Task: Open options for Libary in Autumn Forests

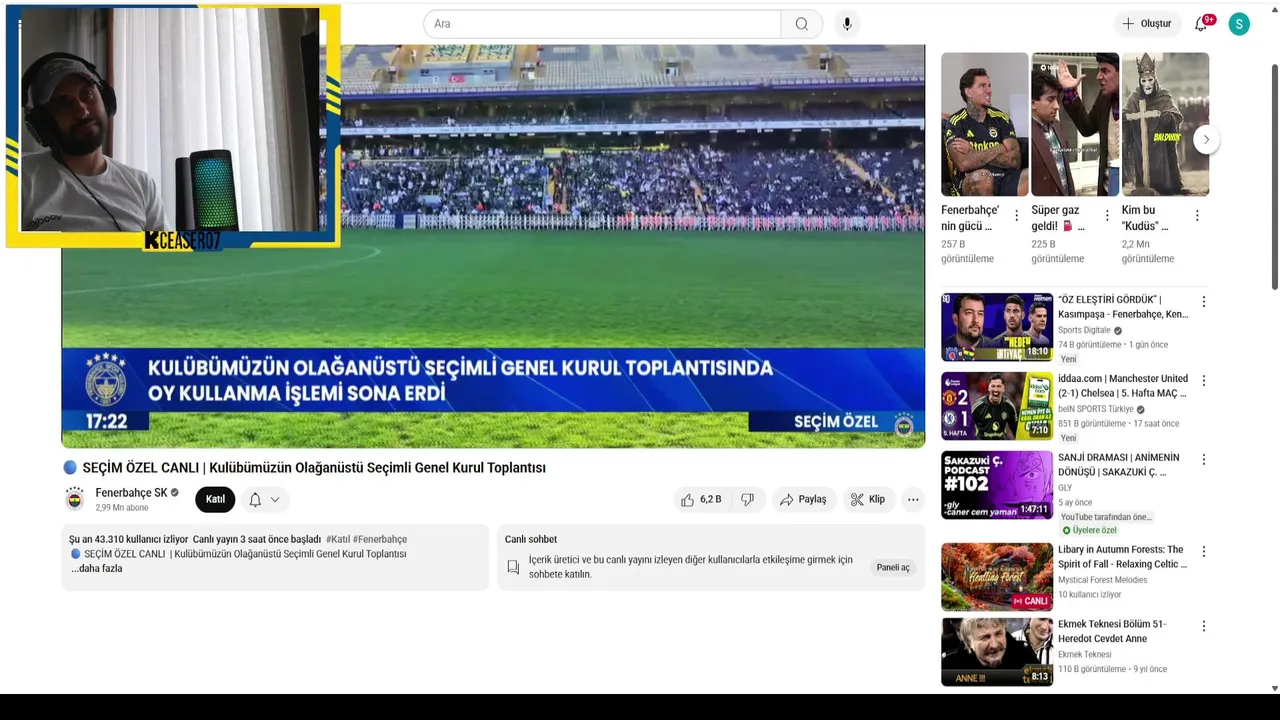Action: pos(1204,551)
